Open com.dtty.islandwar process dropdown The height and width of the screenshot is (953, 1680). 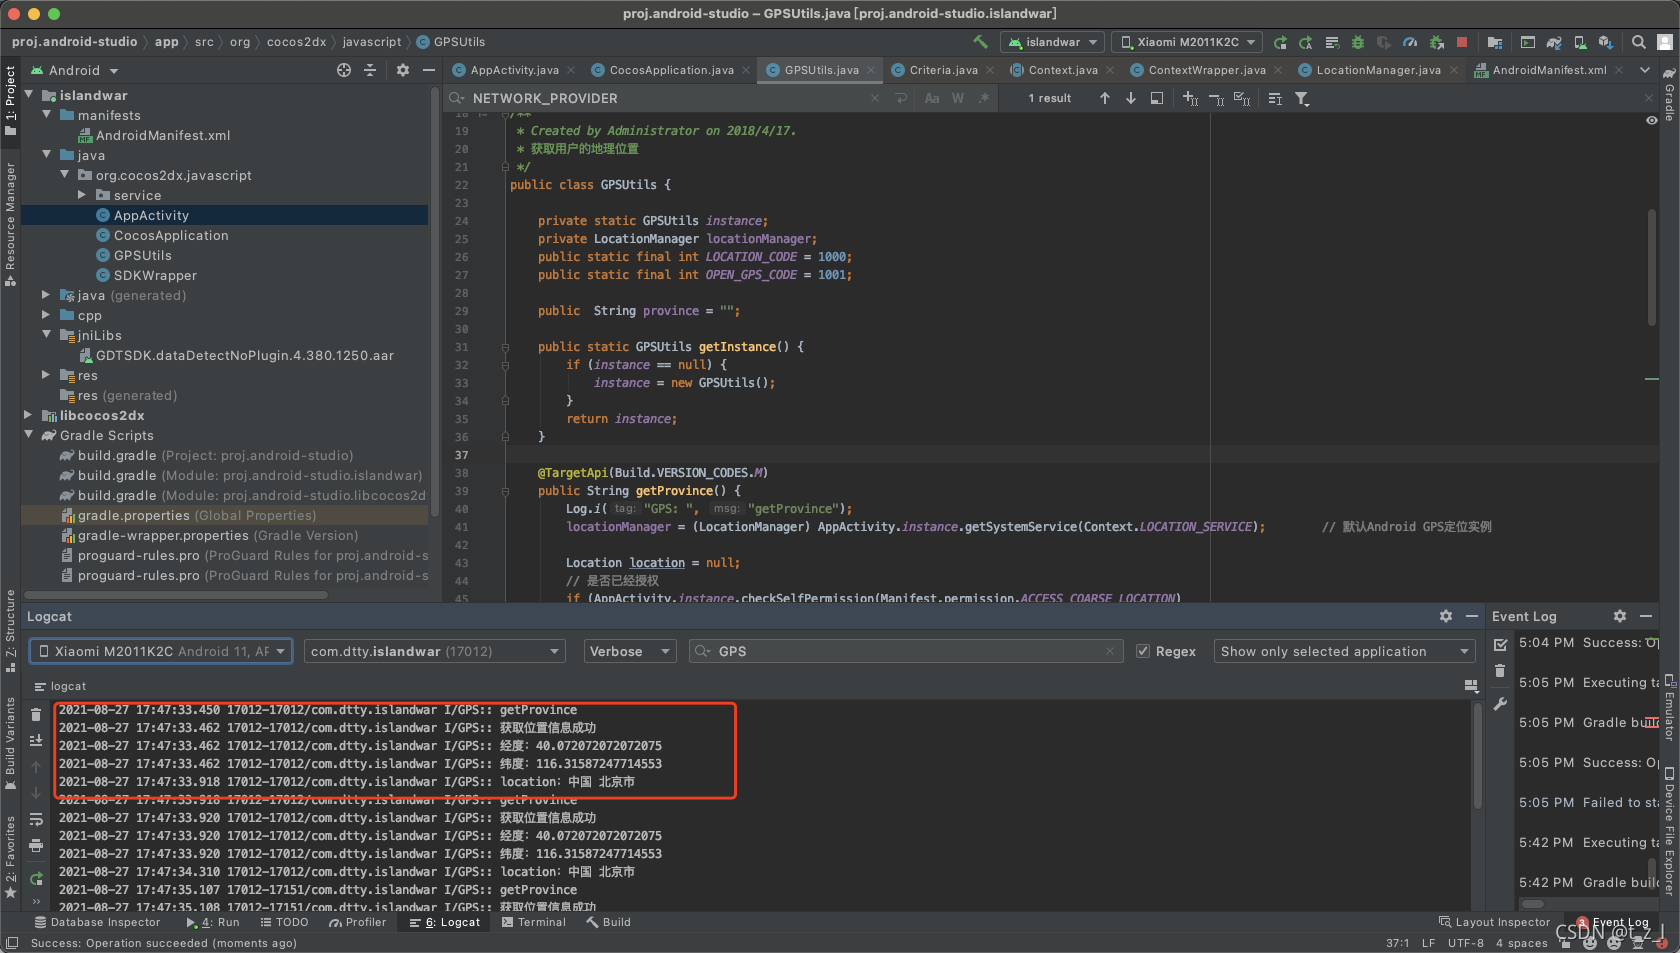click(x=435, y=651)
